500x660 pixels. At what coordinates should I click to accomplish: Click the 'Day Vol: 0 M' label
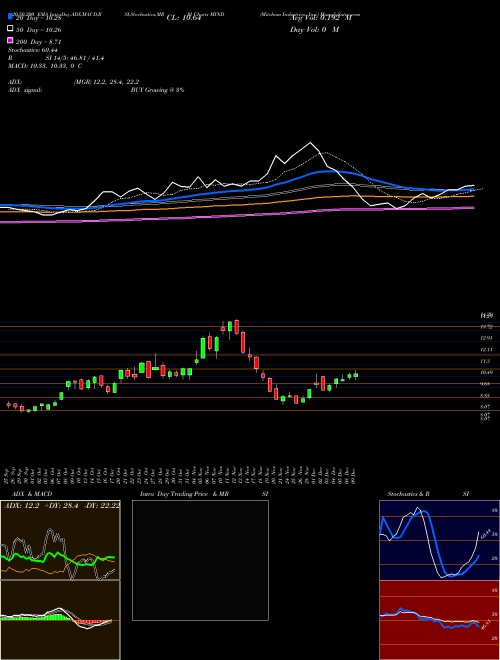(x=314, y=30)
